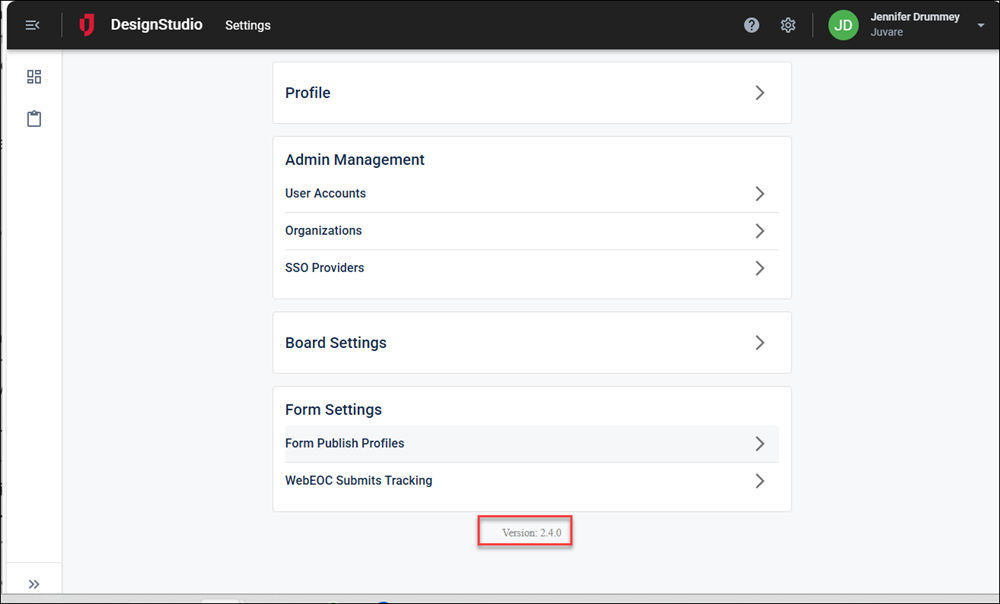Open the help question mark icon

click(x=752, y=25)
